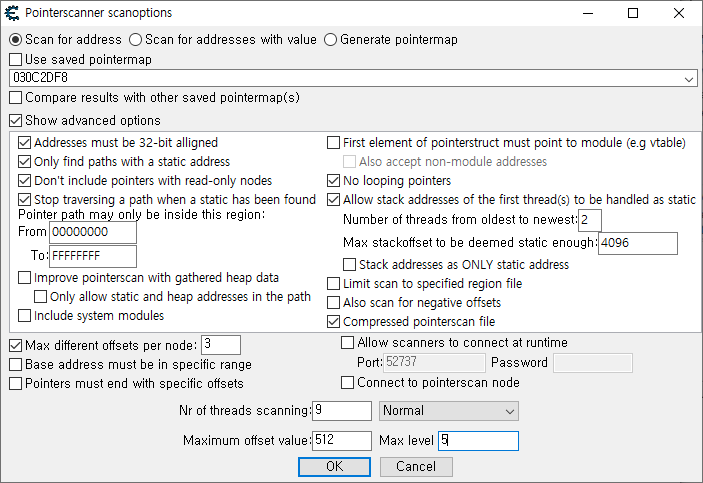Viewport: 703px width, 483px height.
Task: Select Scan for address radio button
Action: (x=15, y=40)
